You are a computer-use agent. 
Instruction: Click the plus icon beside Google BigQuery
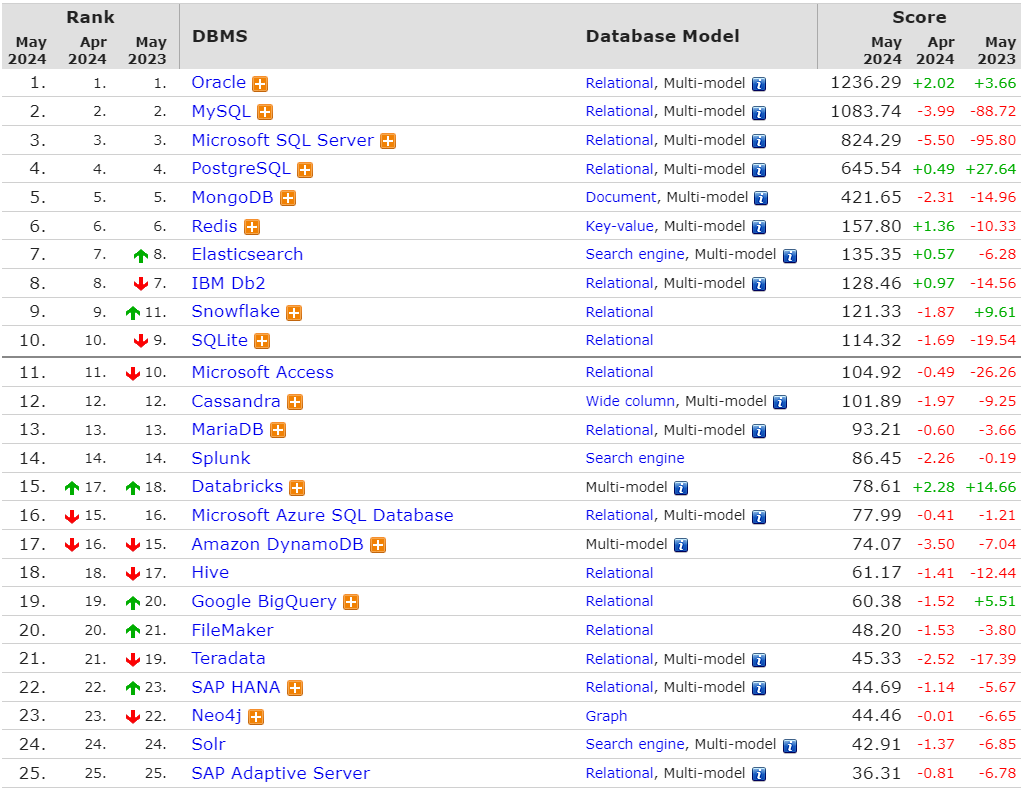click(x=351, y=603)
